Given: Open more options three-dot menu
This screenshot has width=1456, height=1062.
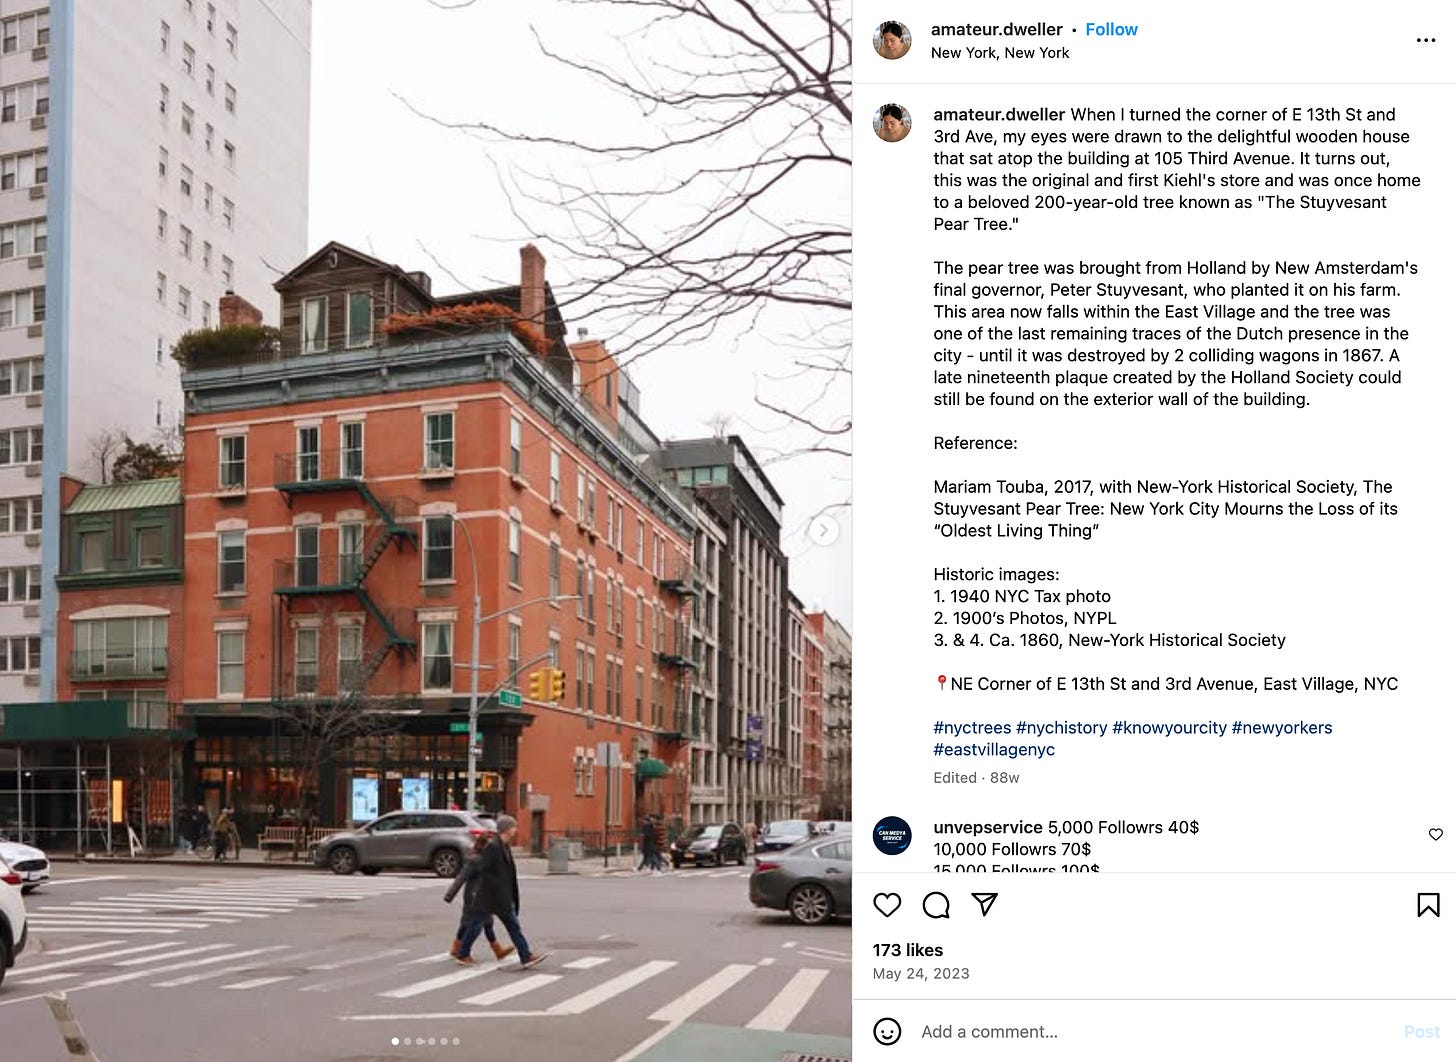Looking at the screenshot, I should click(1426, 41).
